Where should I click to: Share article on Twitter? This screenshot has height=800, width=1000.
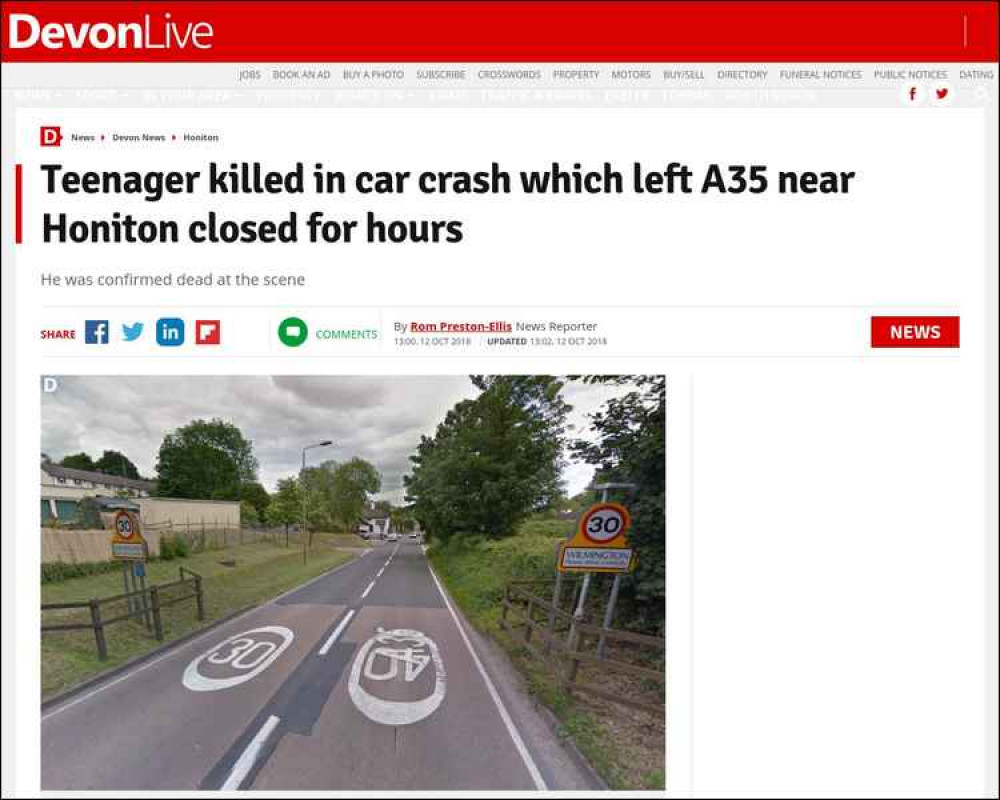tap(133, 332)
